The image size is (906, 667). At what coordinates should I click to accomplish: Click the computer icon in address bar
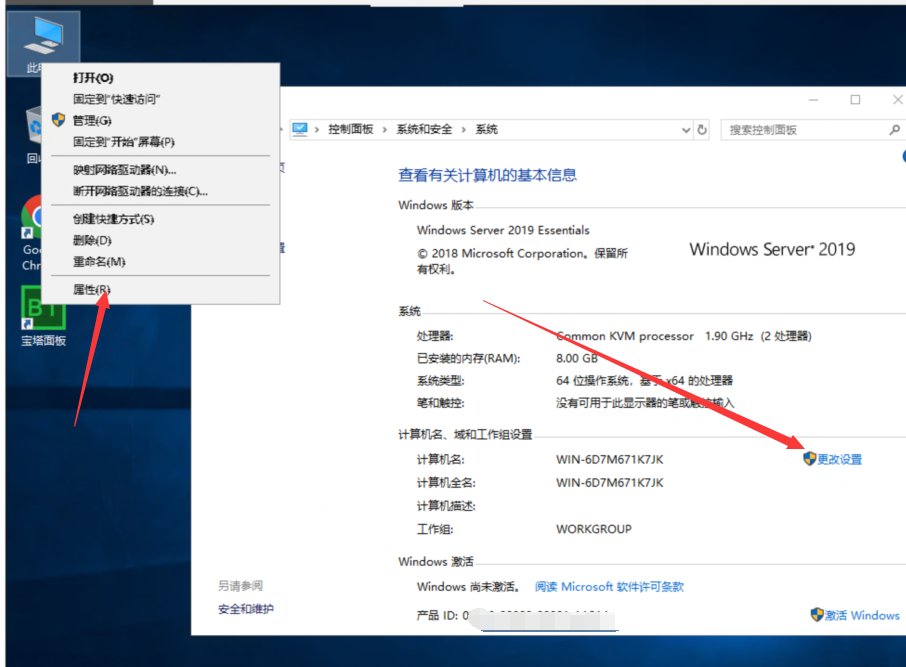tap(300, 129)
